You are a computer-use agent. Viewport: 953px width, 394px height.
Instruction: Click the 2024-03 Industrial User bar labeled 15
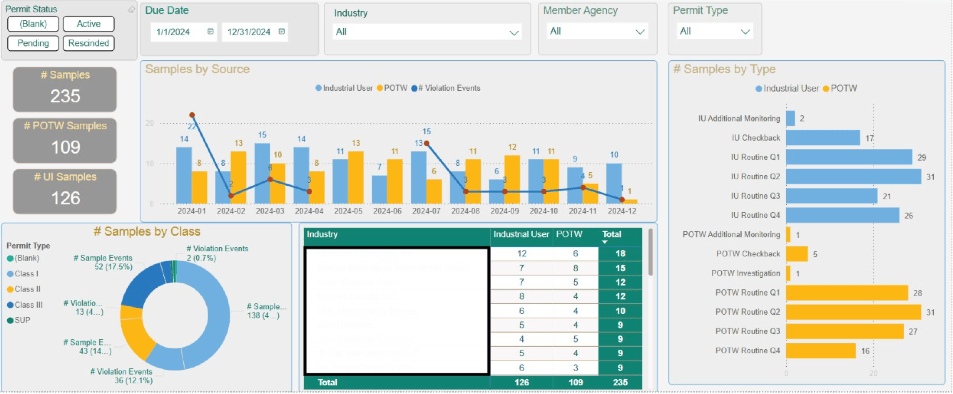pyautogui.click(x=263, y=173)
